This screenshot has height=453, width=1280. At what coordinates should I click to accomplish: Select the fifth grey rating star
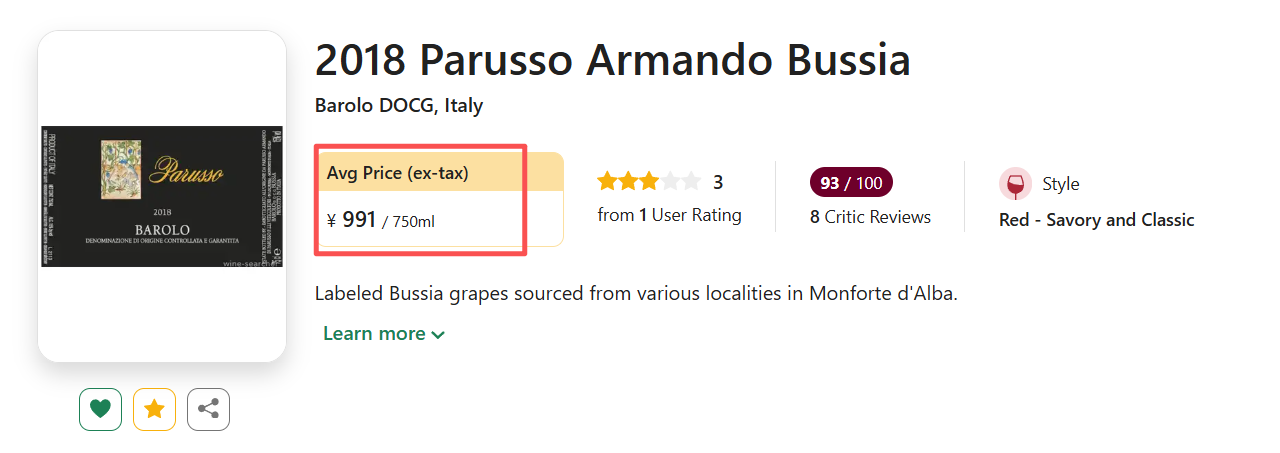click(x=693, y=181)
